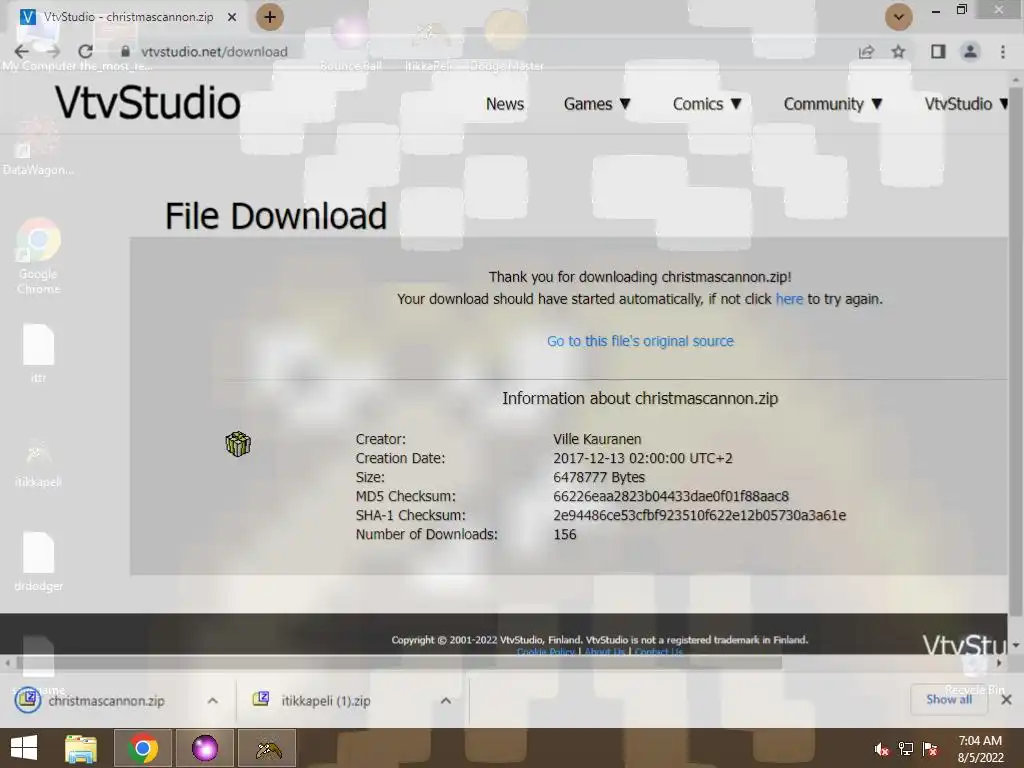1024x768 pixels.
Task: Open Cookie Policy footer link
Action: tap(545, 652)
